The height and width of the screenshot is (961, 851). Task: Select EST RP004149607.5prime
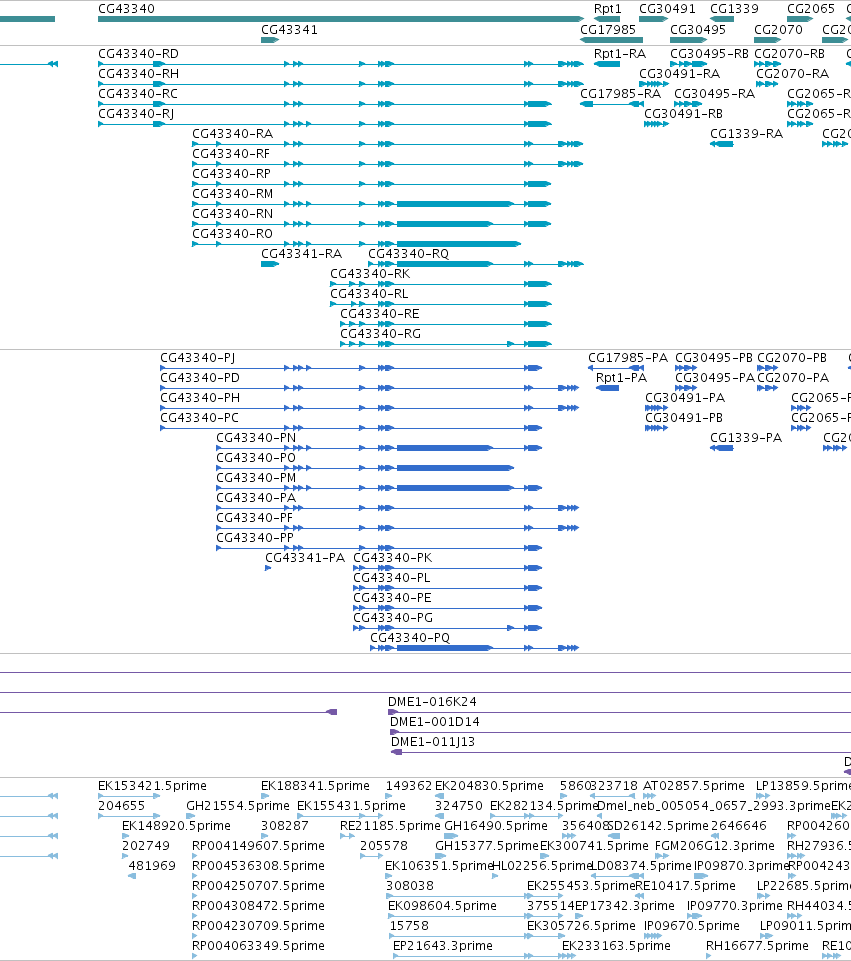[258, 846]
